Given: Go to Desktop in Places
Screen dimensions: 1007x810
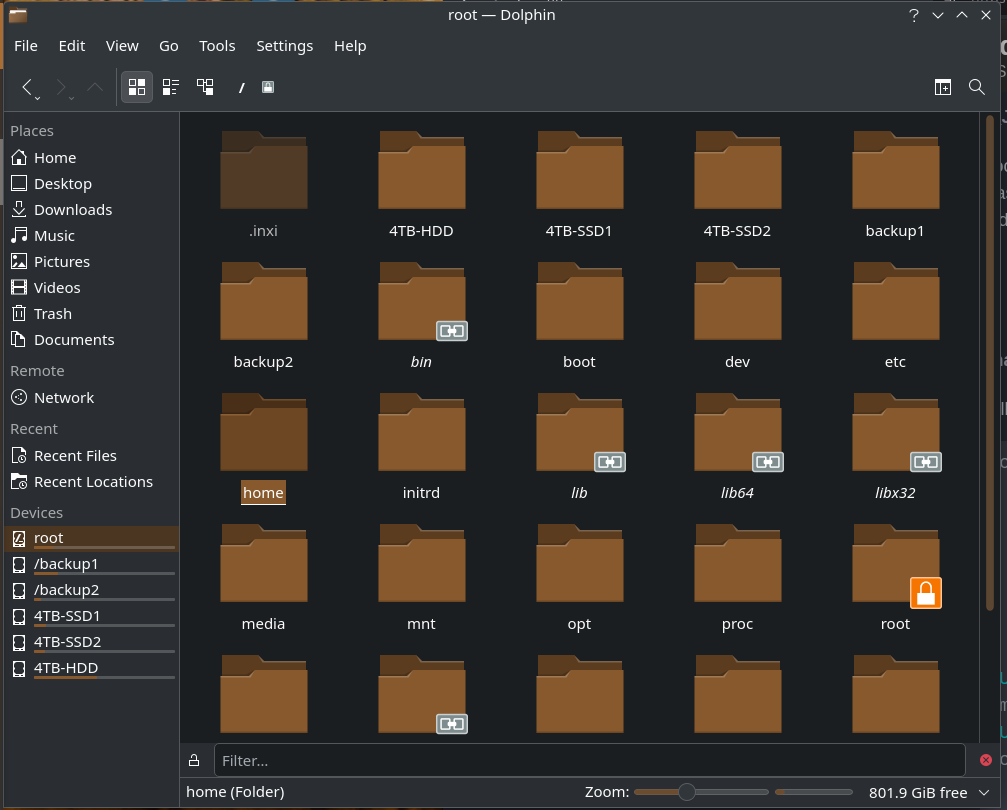Looking at the screenshot, I should click(91, 184).
